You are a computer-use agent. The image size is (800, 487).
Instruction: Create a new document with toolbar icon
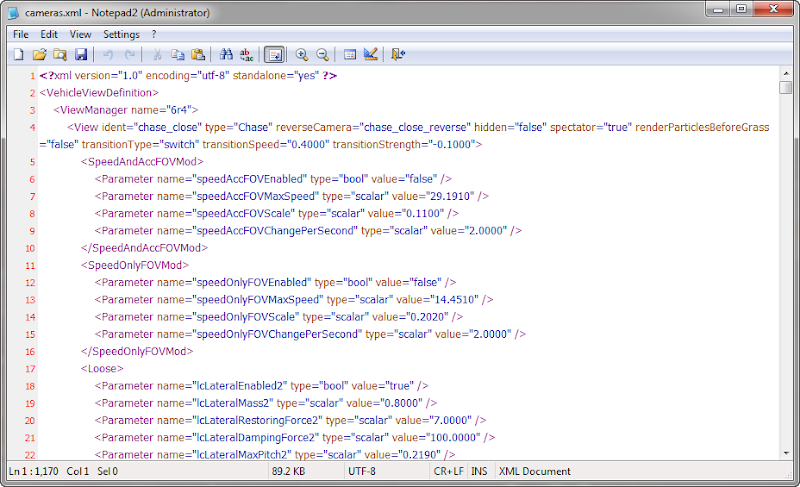18,55
